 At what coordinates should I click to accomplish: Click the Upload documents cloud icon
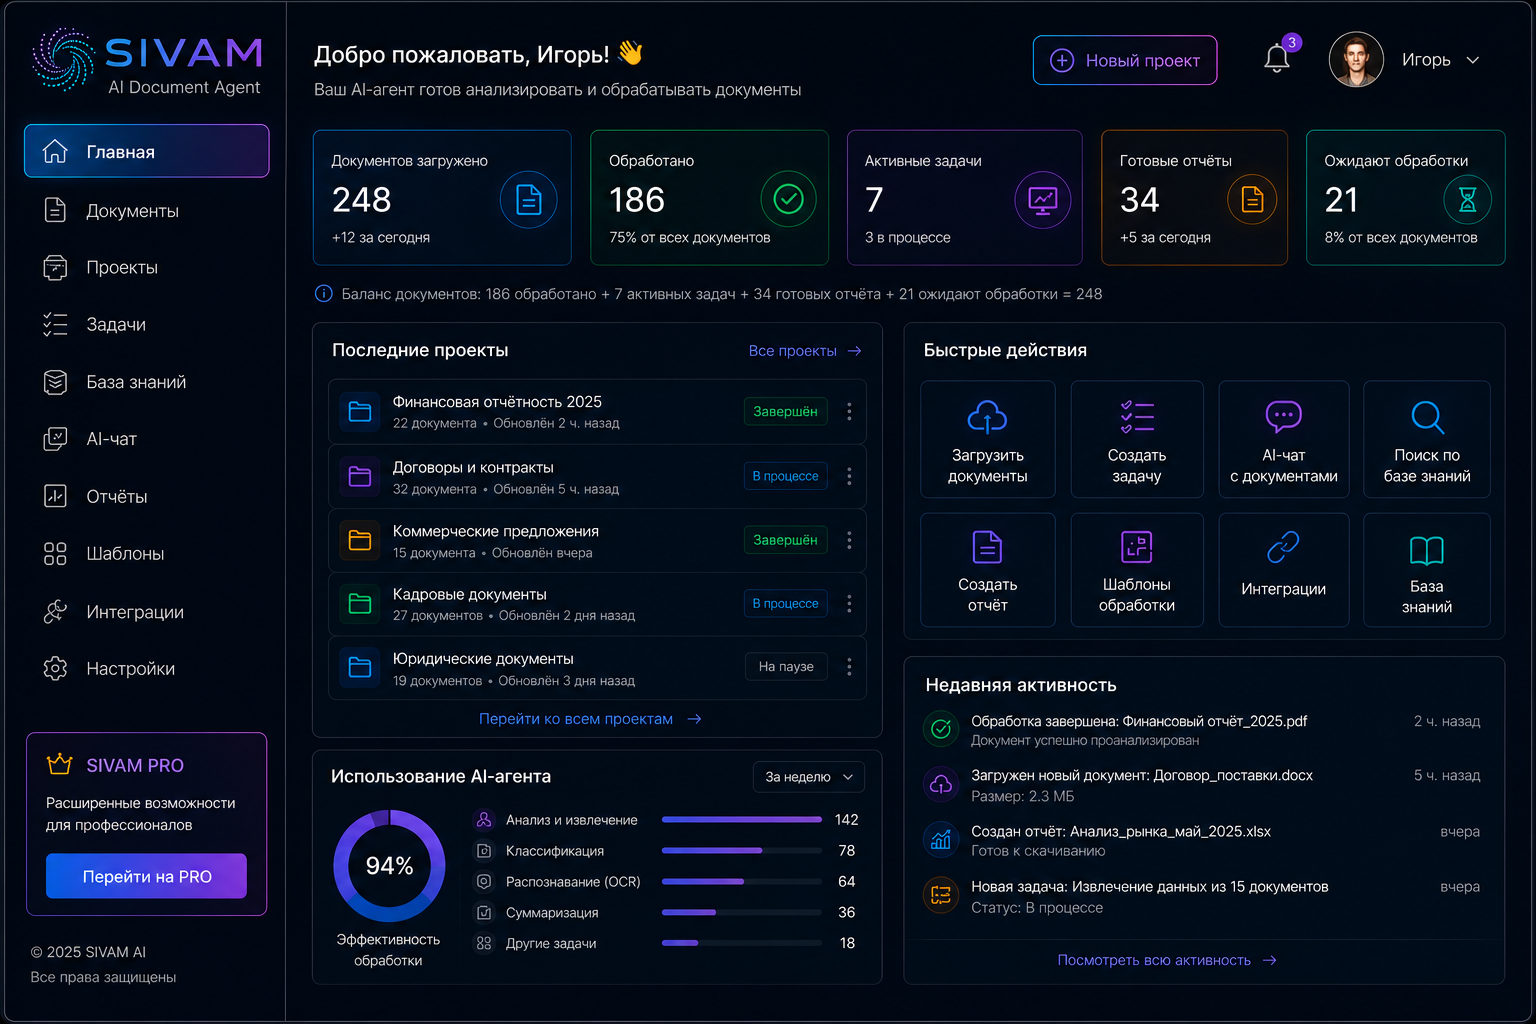[987, 417]
